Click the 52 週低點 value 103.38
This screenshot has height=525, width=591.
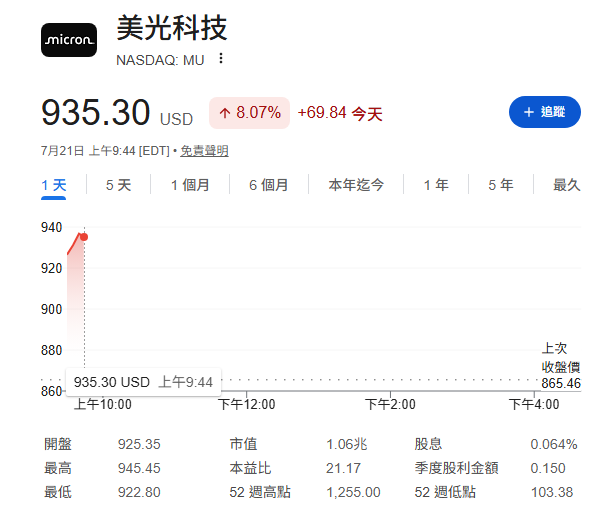(552, 492)
